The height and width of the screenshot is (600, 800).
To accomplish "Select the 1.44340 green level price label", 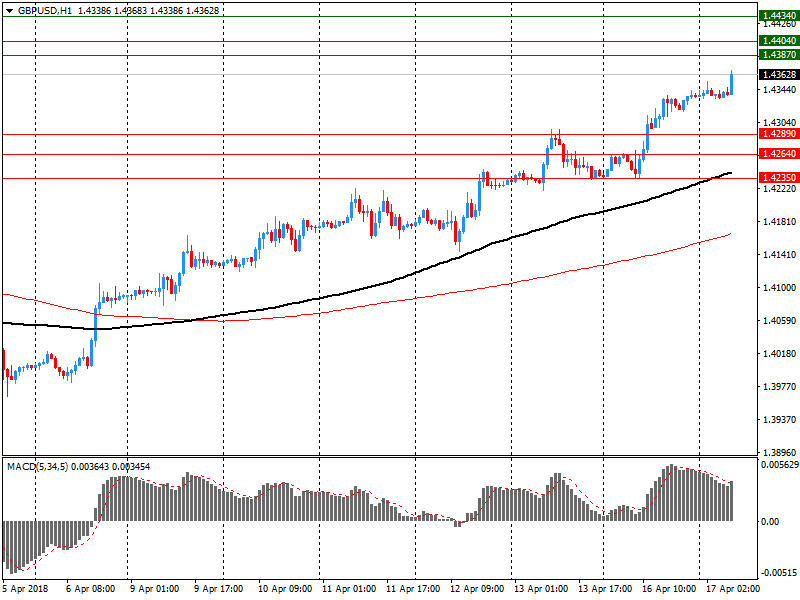I will click(x=779, y=16).
